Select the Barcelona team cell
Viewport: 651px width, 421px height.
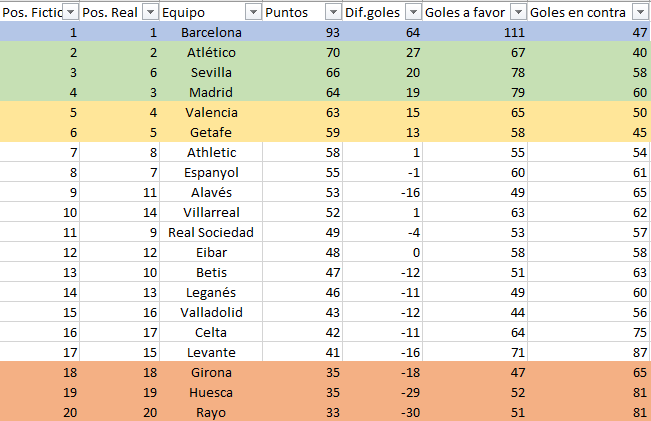[x=211, y=32]
